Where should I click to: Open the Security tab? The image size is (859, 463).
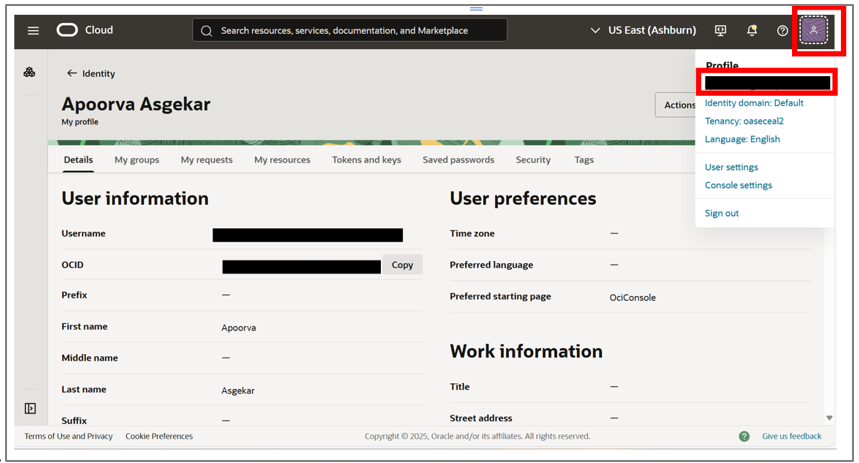click(533, 160)
